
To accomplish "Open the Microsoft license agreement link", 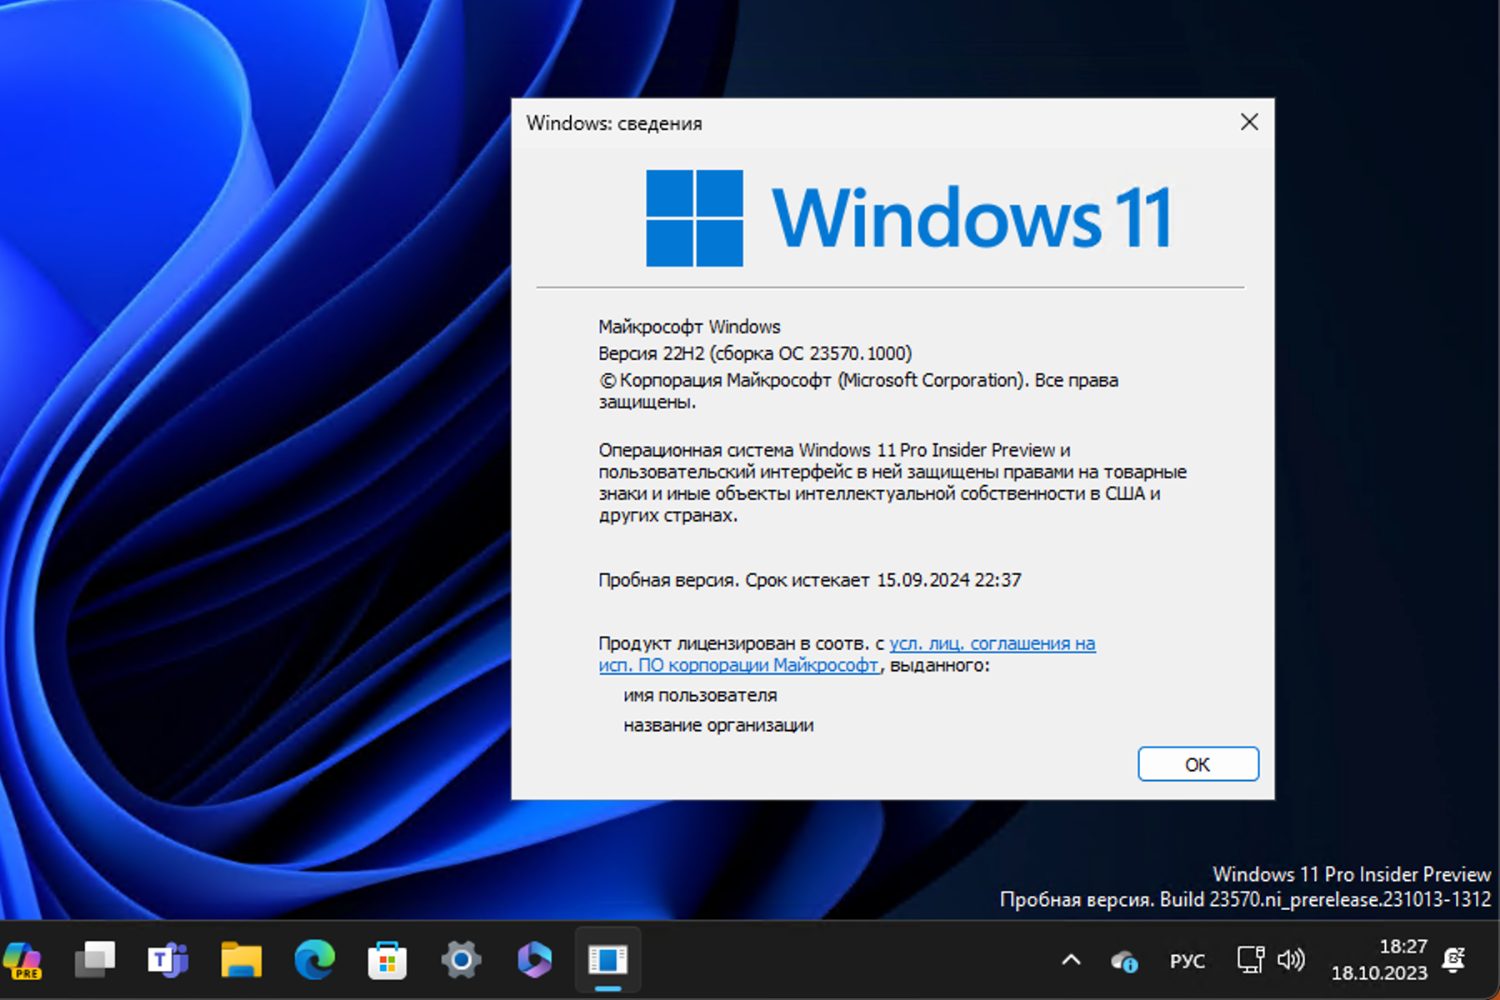I will (x=990, y=643).
